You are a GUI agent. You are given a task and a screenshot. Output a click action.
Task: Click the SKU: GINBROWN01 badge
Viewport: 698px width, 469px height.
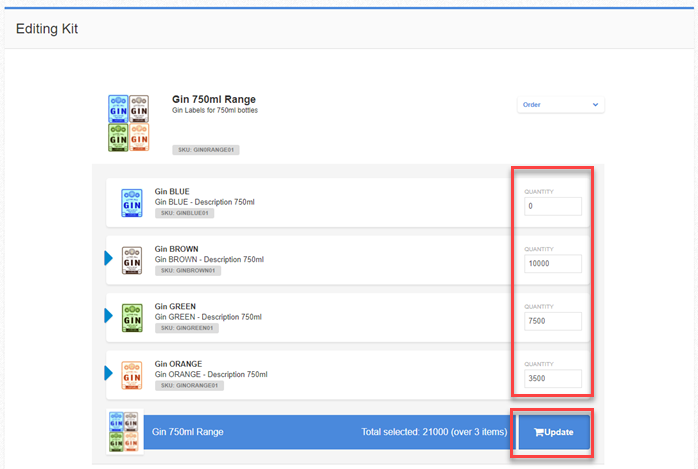(x=188, y=271)
